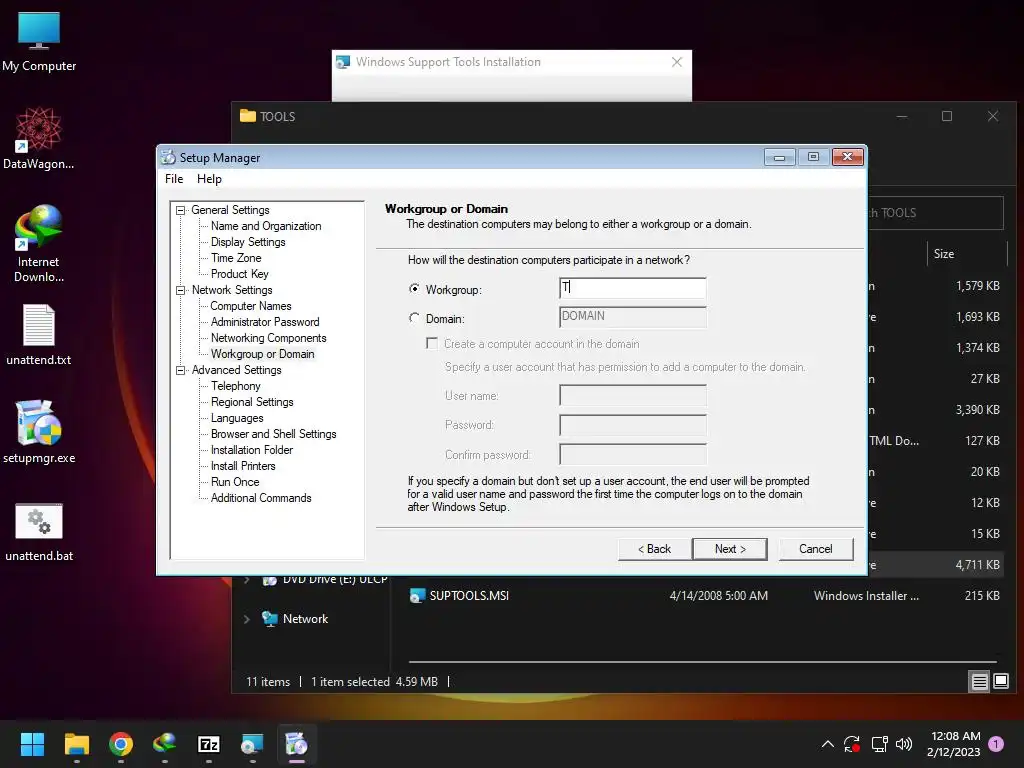1024x768 pixels.
Task: Sort TOOLS files by Size column
Action: [x=967, y=253]
